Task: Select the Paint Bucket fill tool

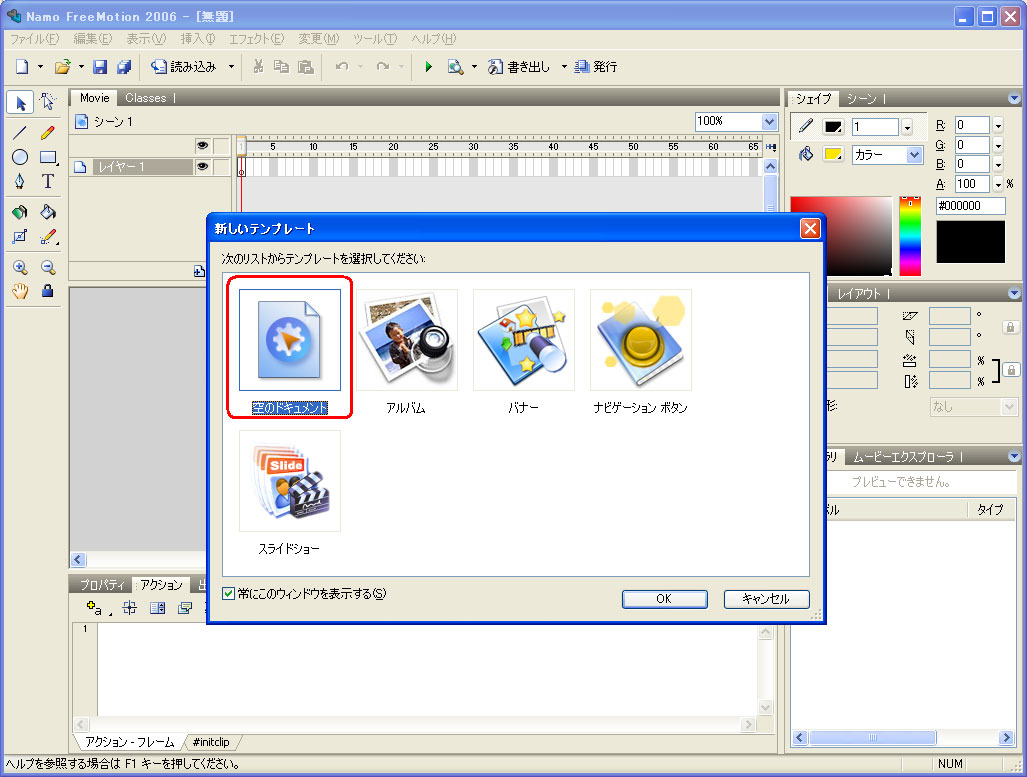Action: pyautogui.click(x=48, y=212)
